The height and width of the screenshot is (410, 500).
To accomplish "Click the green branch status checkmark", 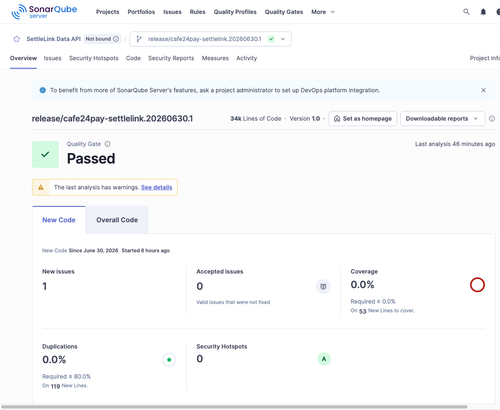I will tap(271, 39).
